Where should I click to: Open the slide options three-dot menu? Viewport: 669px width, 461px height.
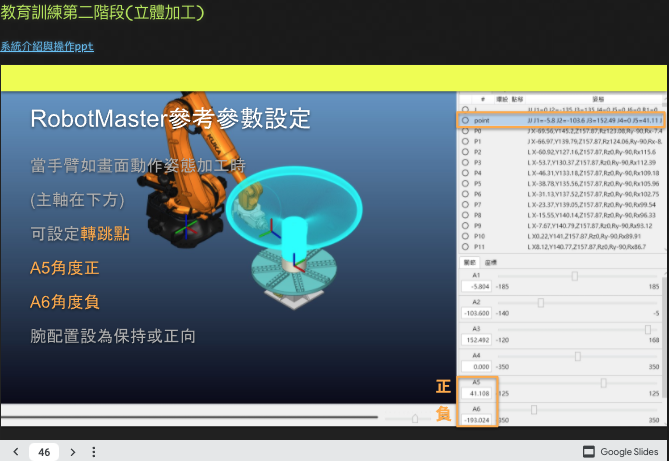pos(93,452)
